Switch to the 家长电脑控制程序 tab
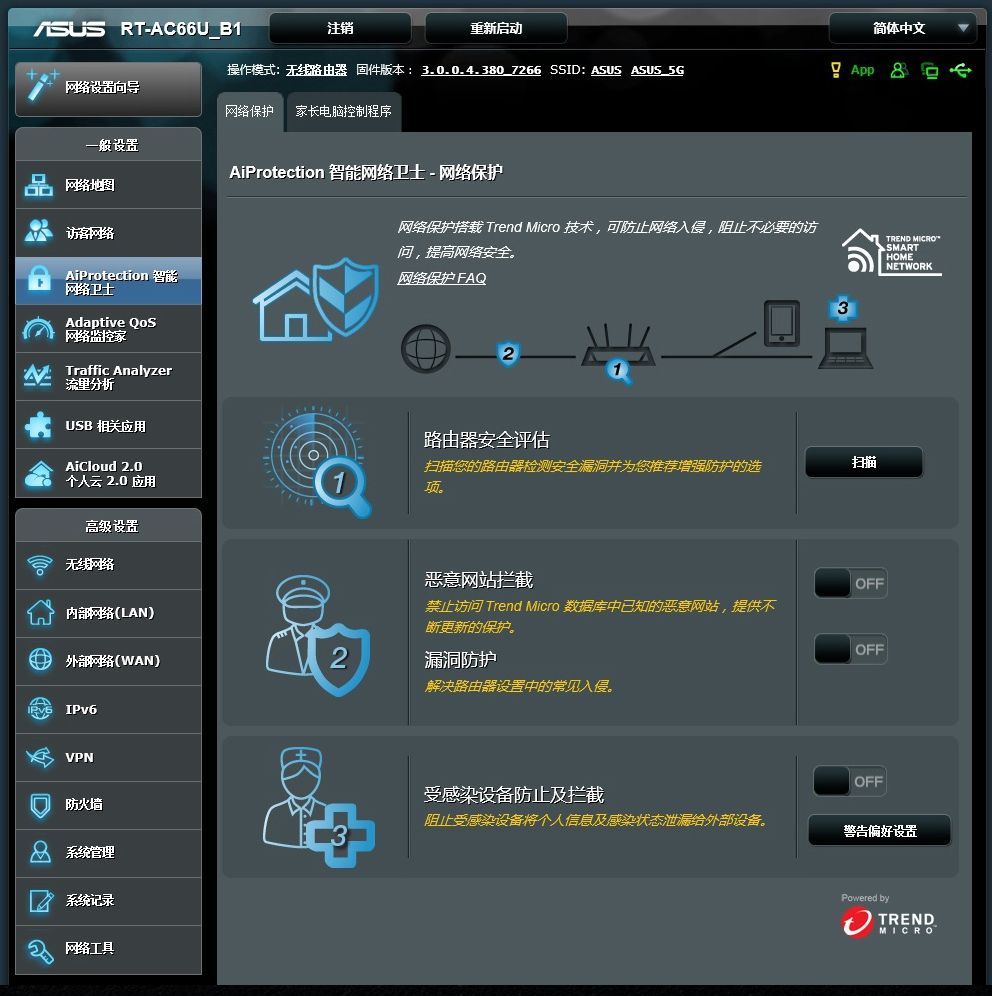 [x=344, y=112]
